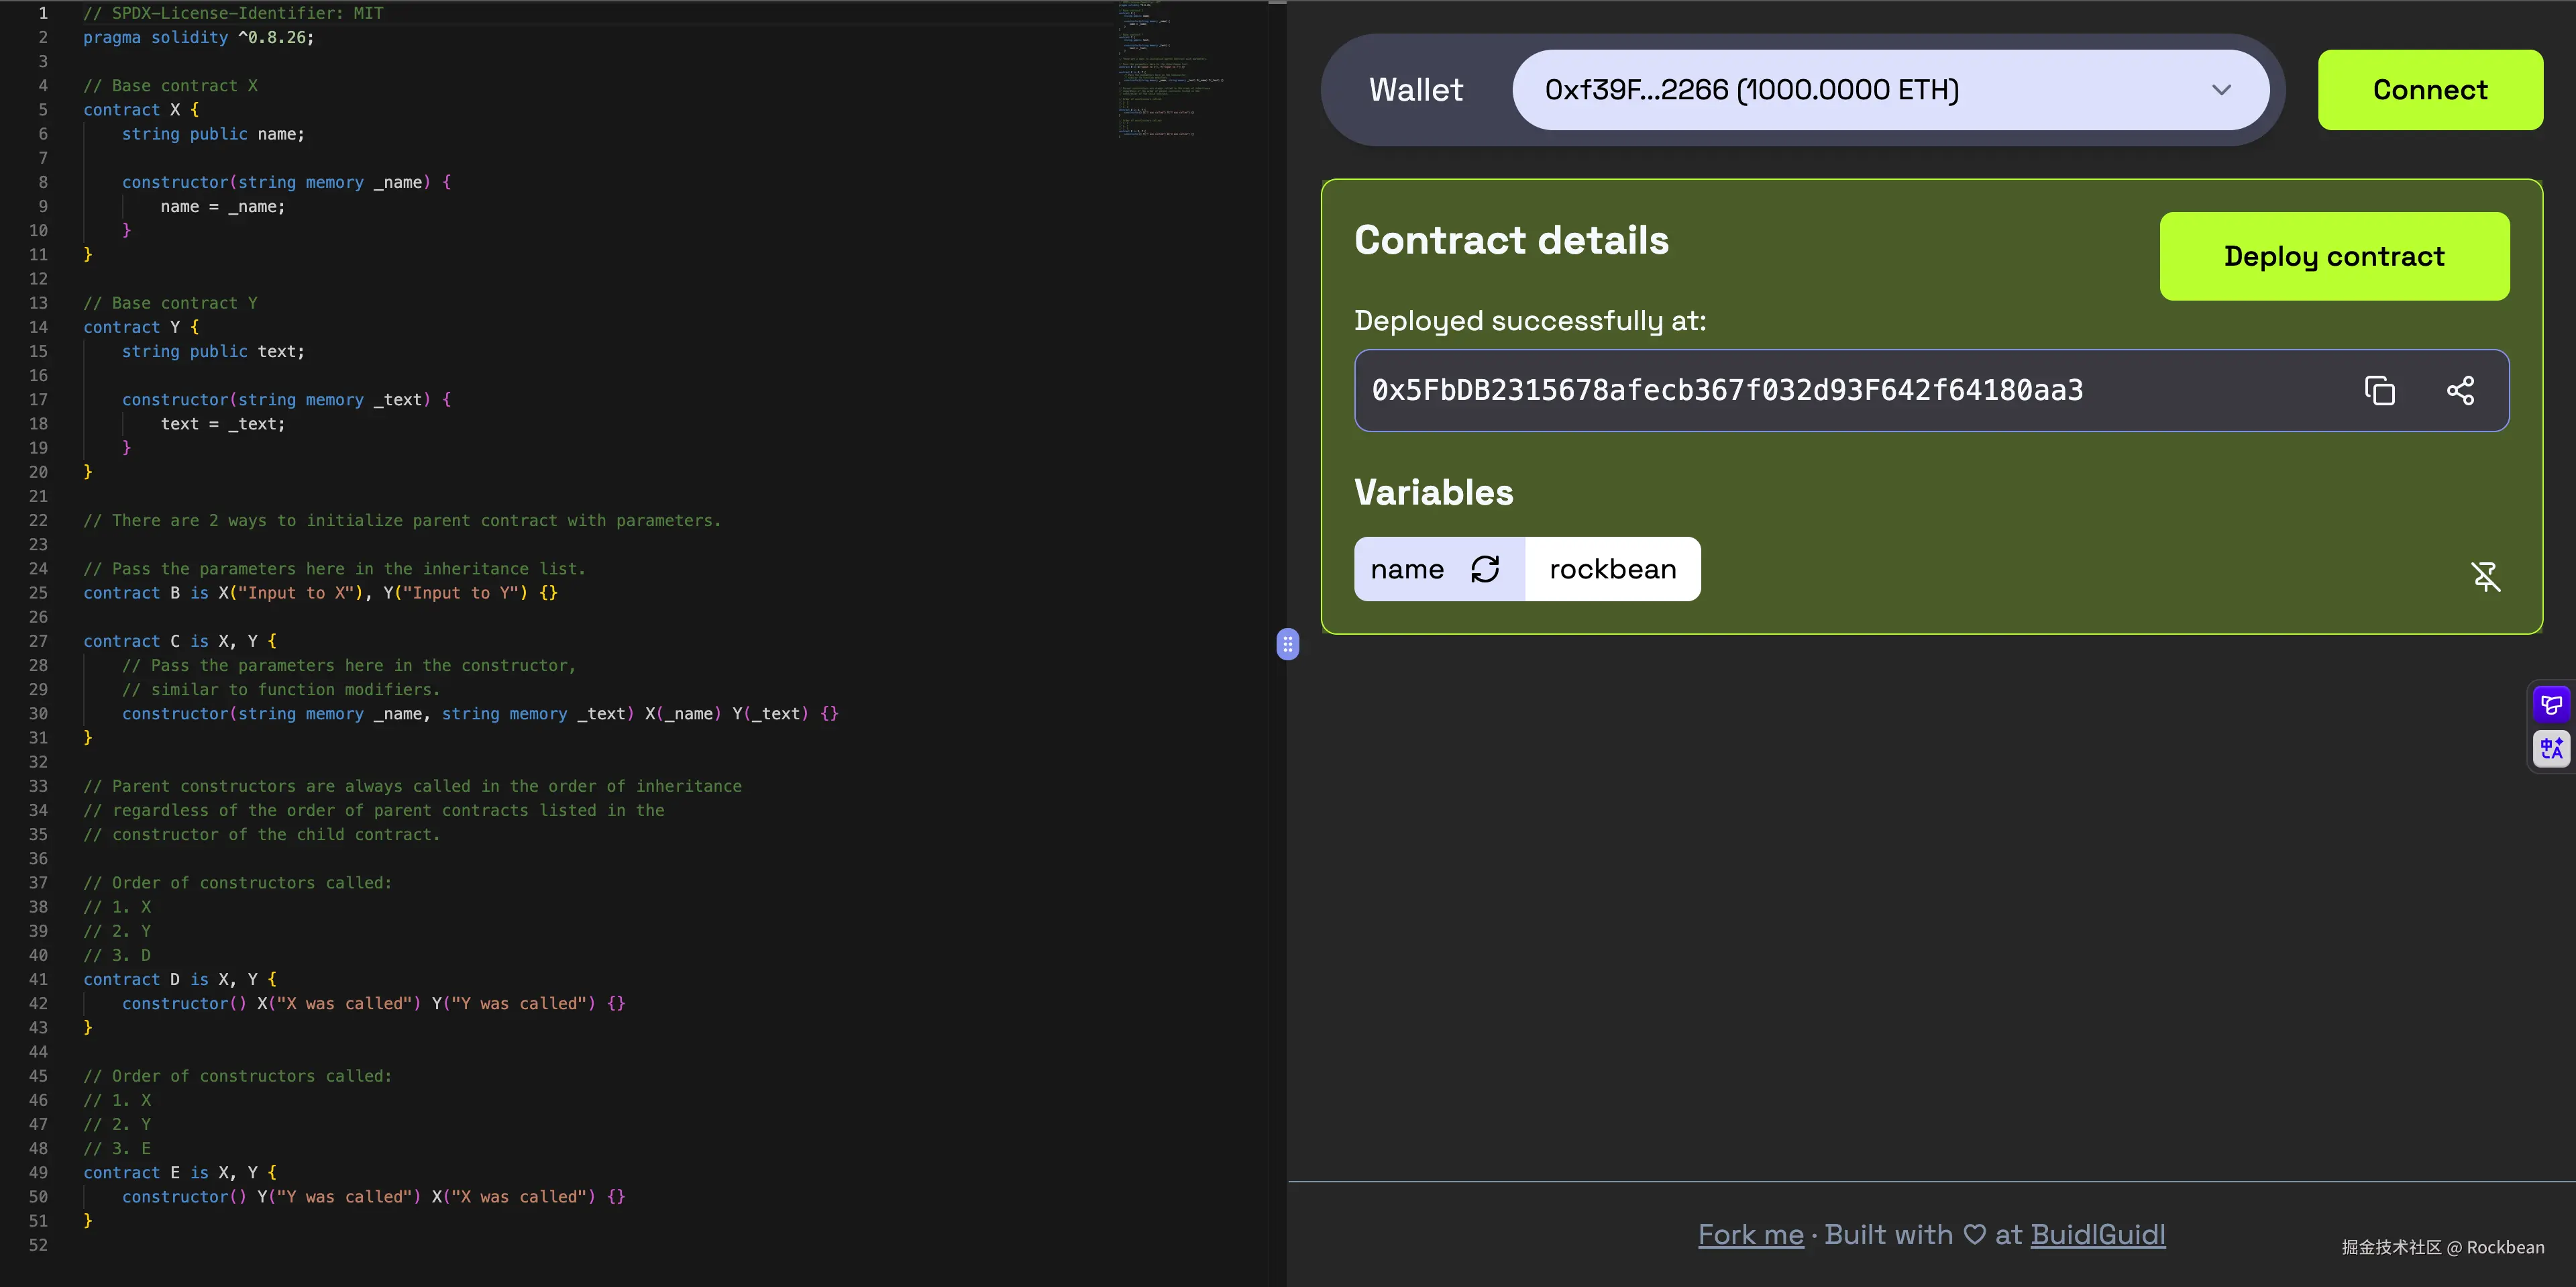This screenshot has width=2576, height=1287.
Task: Click the Variables section heading
Action: tap(1433, 492)
